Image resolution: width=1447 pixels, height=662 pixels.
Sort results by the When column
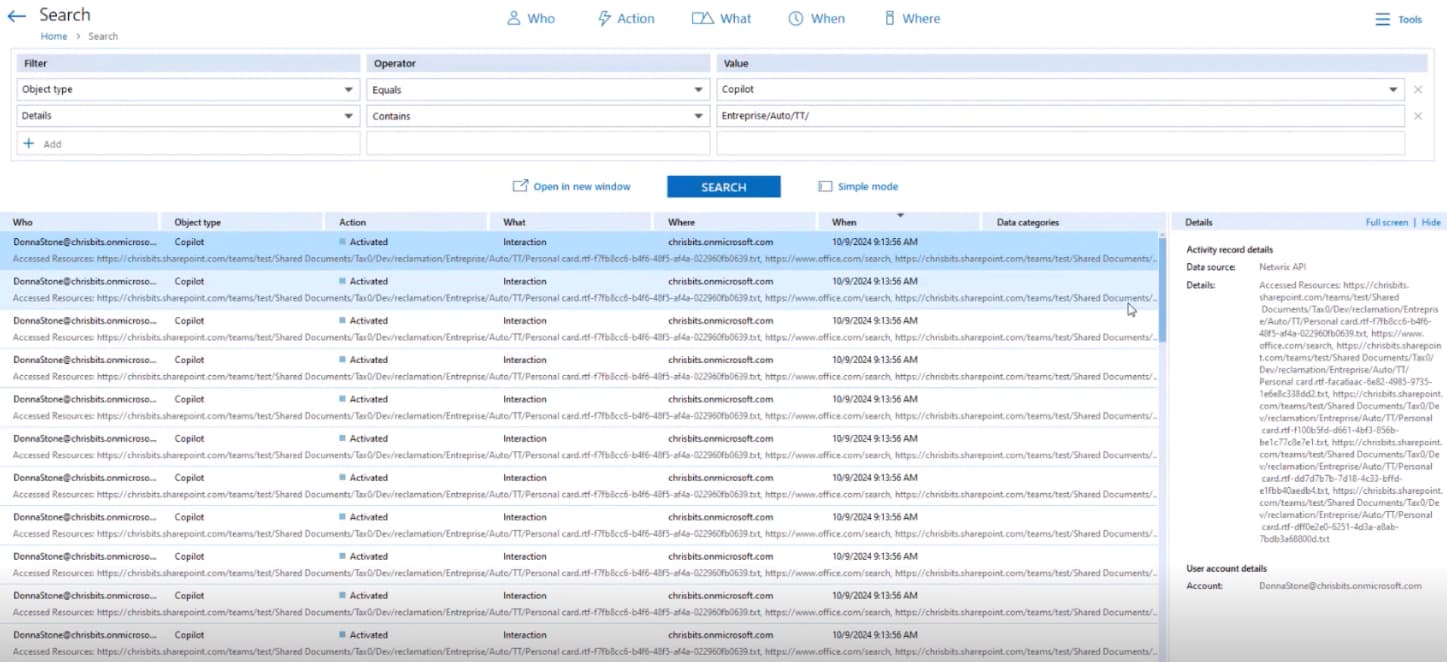[844, 222]
